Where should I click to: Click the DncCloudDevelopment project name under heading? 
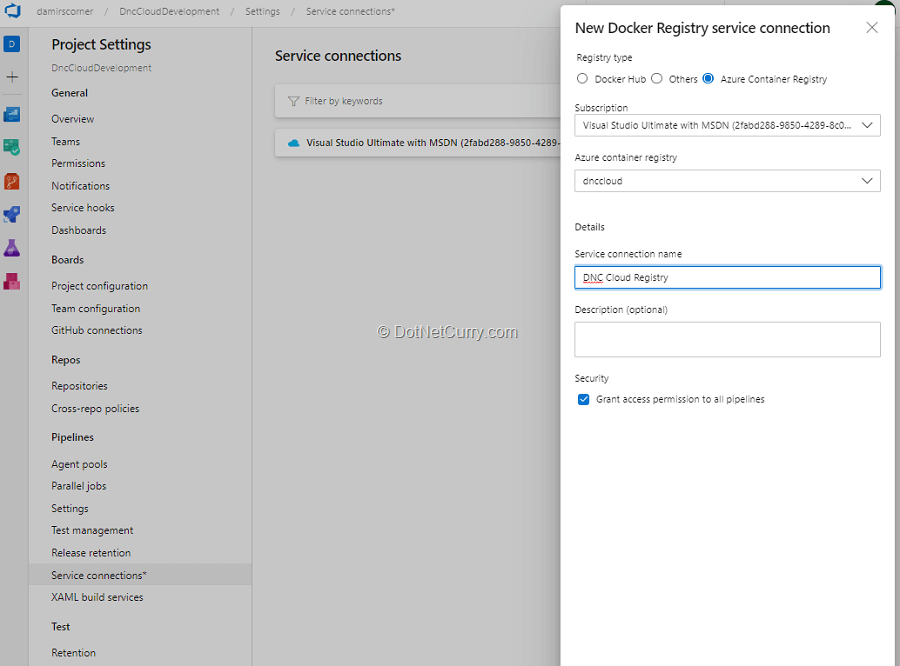101,68
